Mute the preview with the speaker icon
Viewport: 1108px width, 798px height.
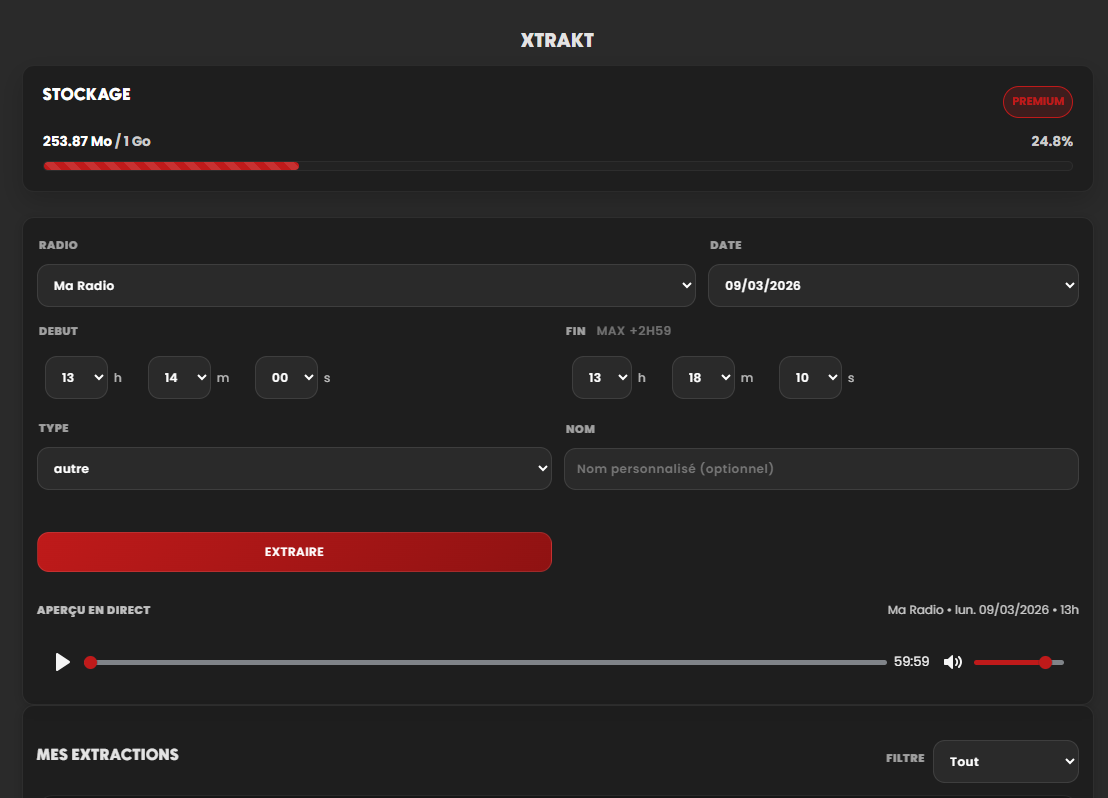click(953, 662)
